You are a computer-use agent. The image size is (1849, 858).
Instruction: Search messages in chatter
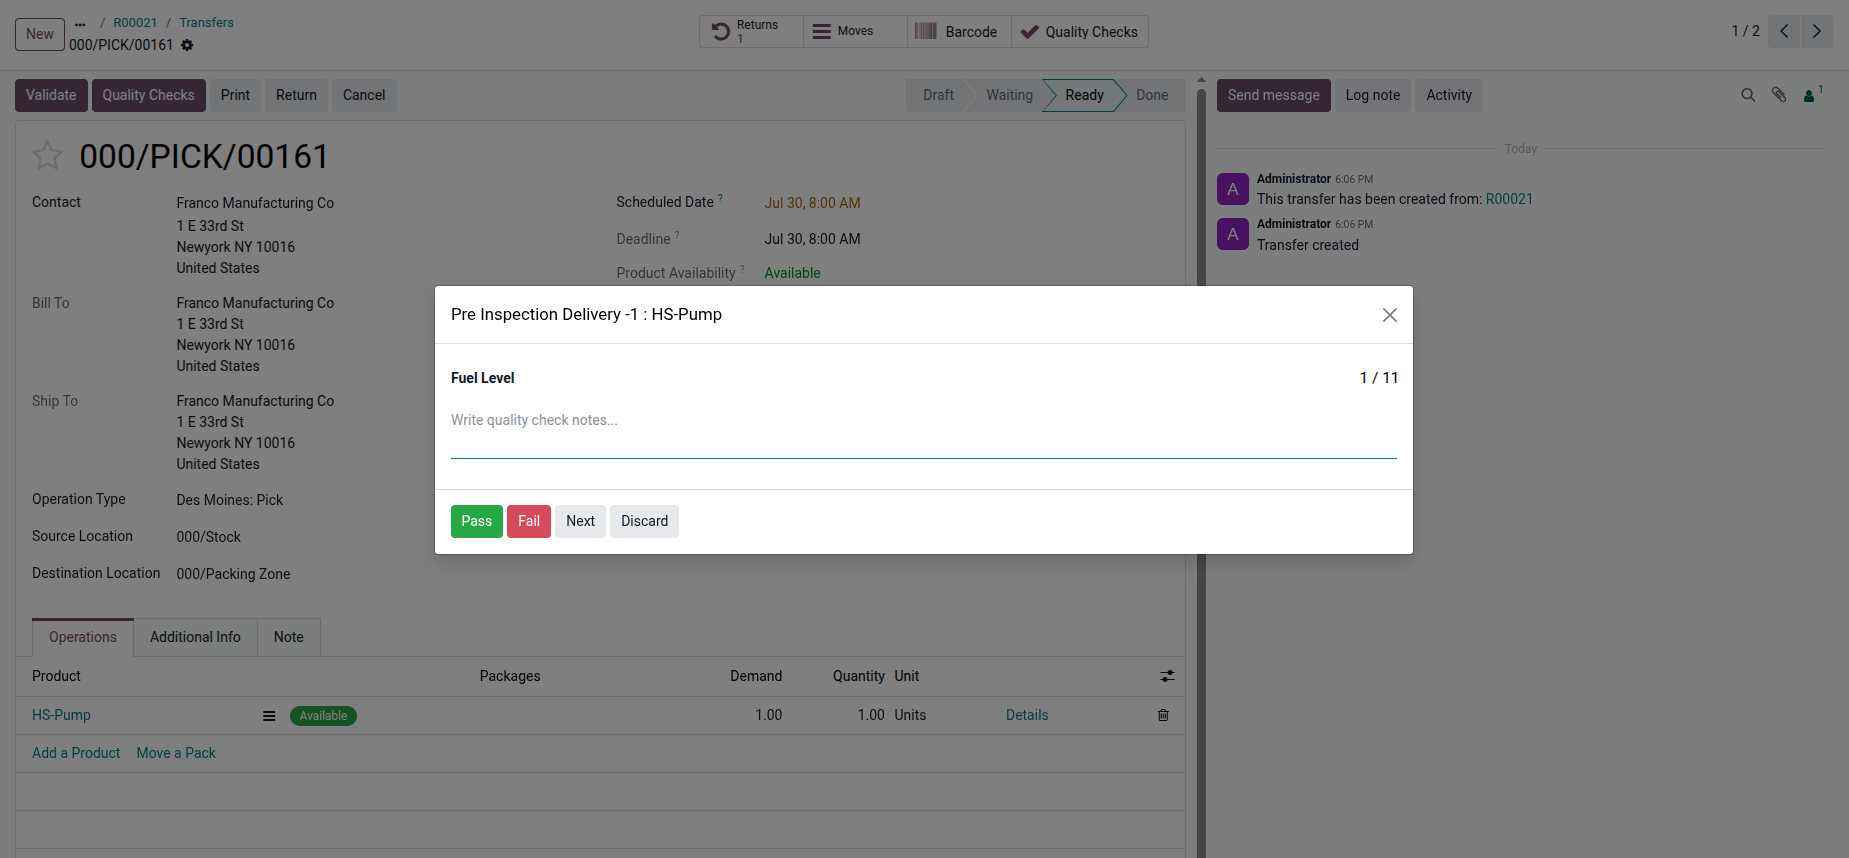click(x=1748, y=95)
